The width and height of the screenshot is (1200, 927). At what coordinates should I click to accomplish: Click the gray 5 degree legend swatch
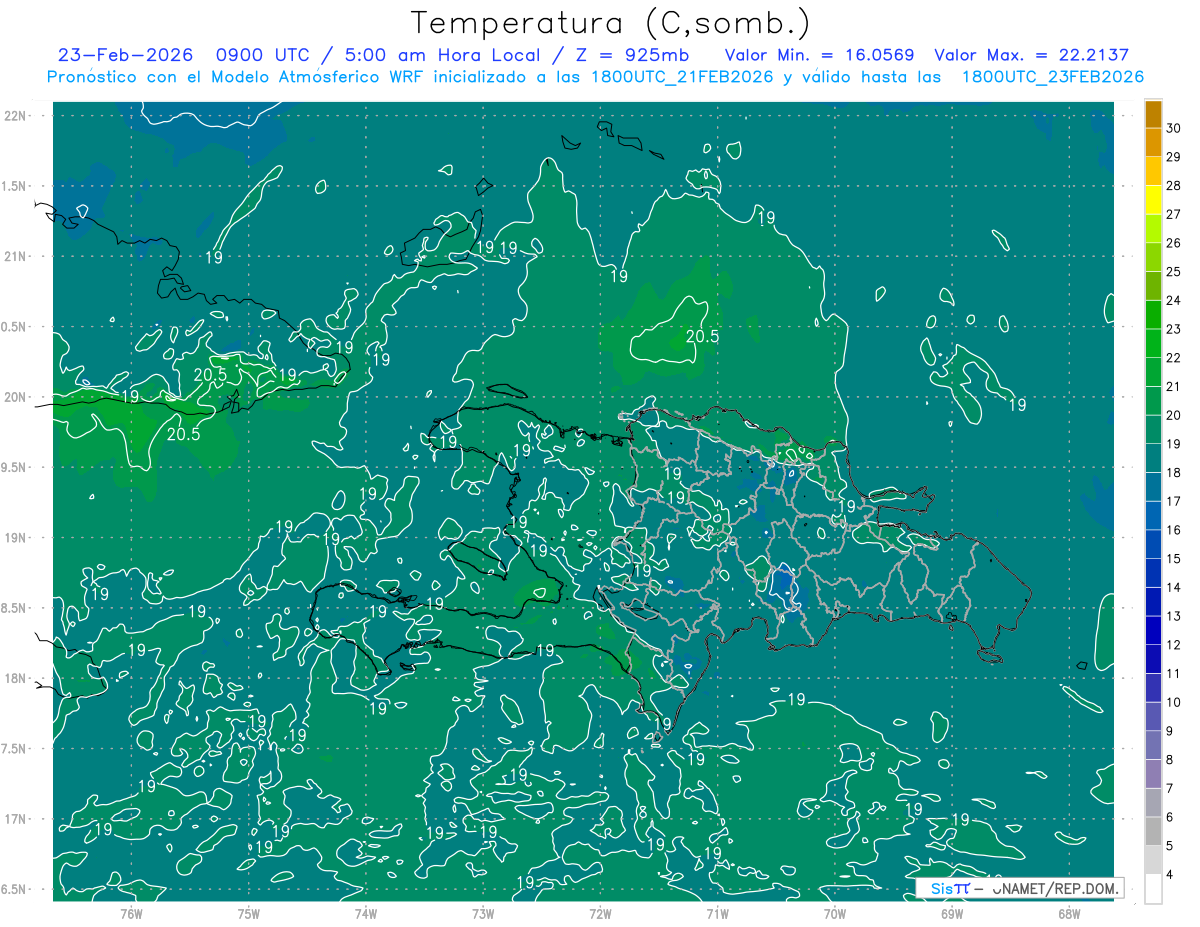point(1153,832)
